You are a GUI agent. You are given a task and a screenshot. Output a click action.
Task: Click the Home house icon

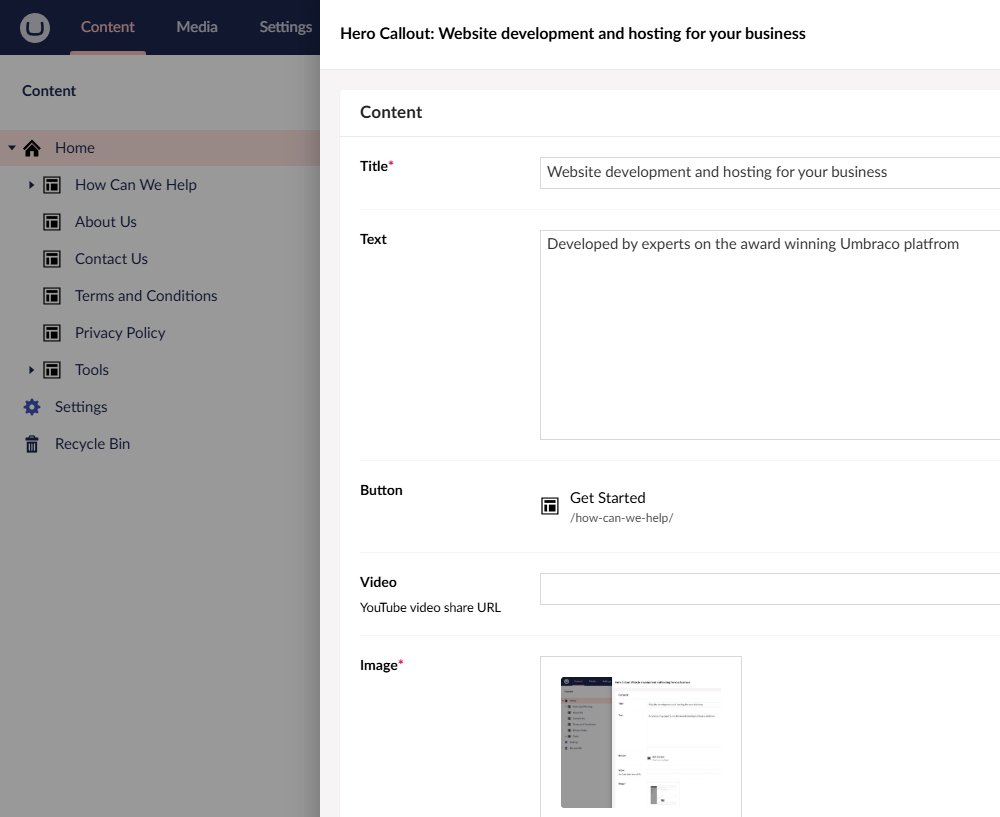point(32,148)
